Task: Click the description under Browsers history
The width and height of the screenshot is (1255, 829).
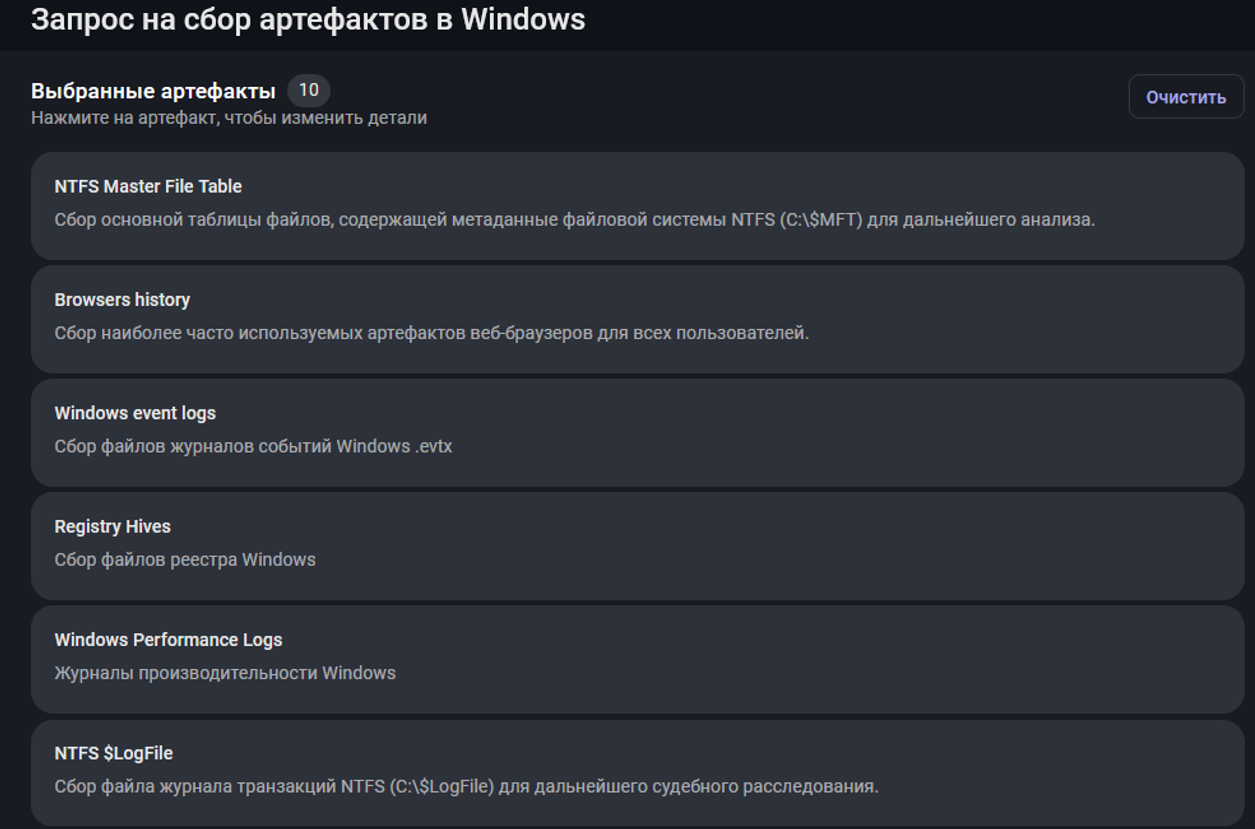Action: tap(431, 333)
